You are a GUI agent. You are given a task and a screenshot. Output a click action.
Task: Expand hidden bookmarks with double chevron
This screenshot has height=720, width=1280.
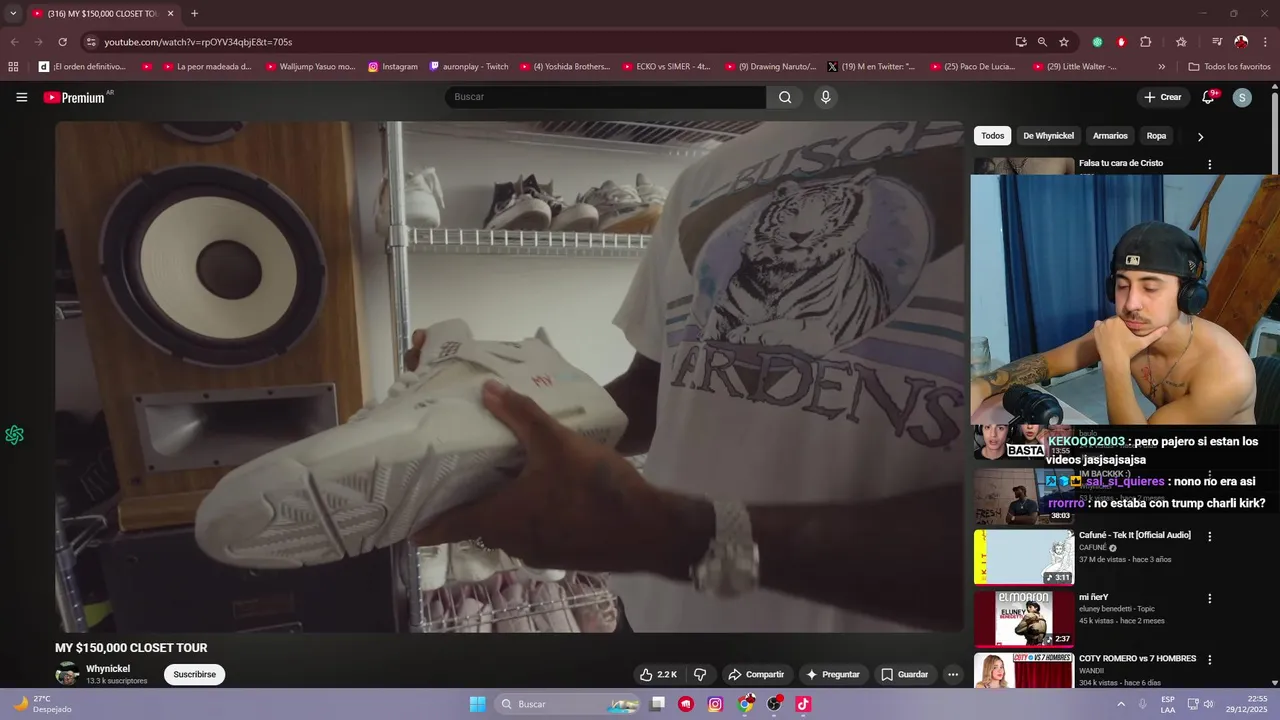(x=1161, y=67)
